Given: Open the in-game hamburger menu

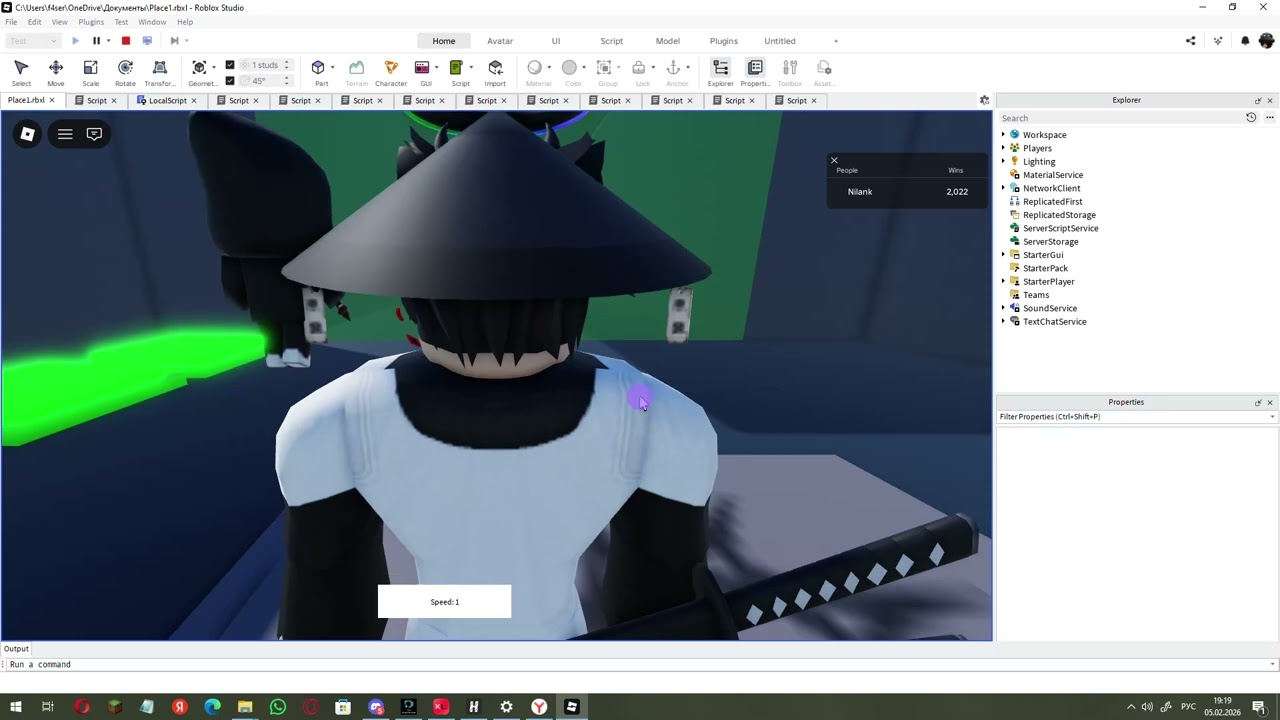Looking at the screenshot, I should pos(65,134).
